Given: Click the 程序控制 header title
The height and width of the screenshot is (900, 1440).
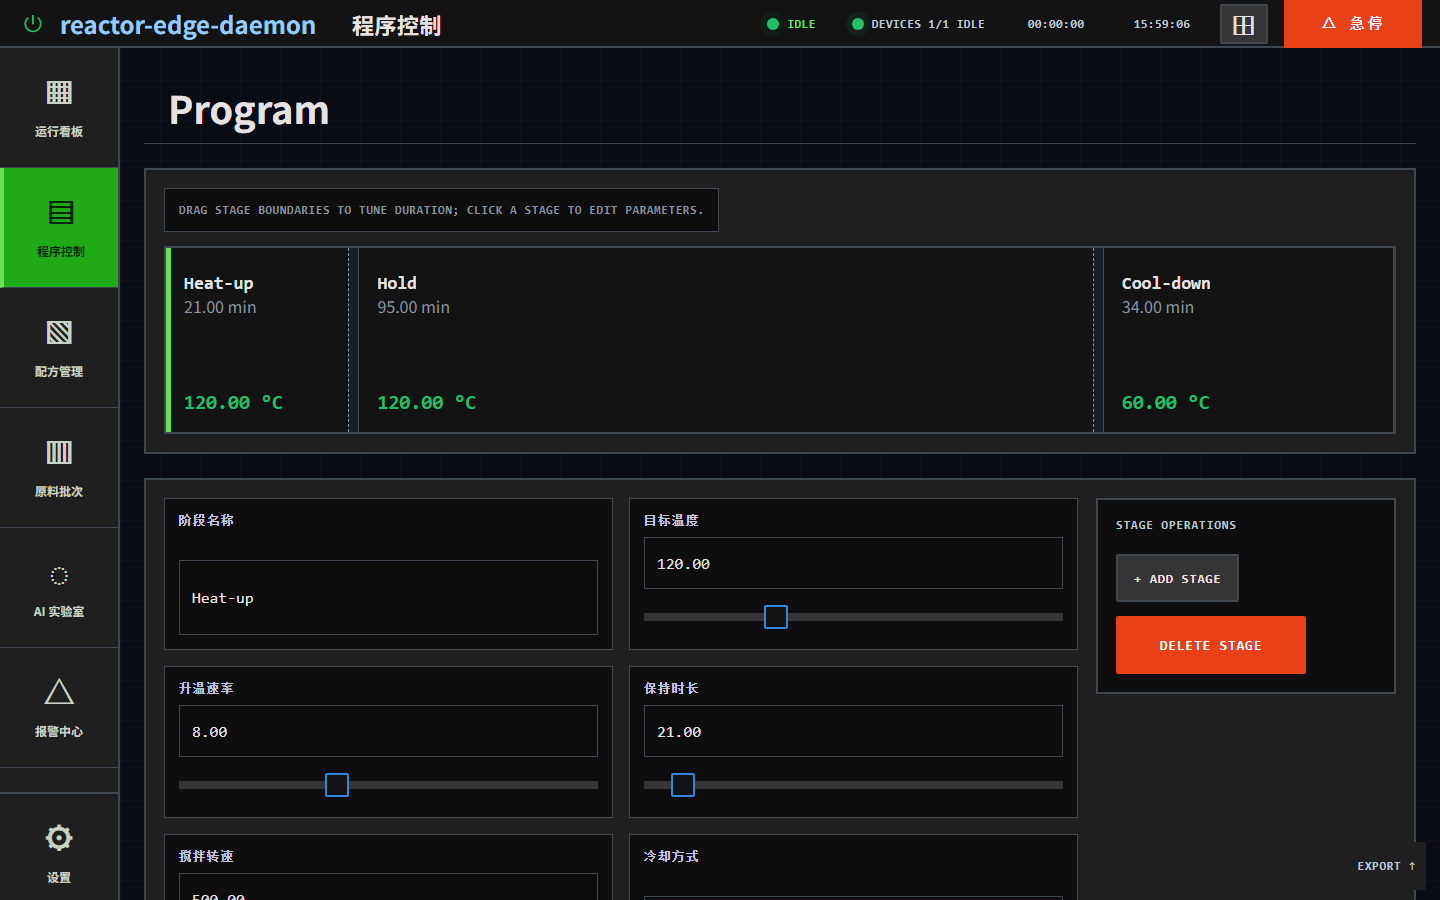Looking at the screenshot, I should coord(396,26).
